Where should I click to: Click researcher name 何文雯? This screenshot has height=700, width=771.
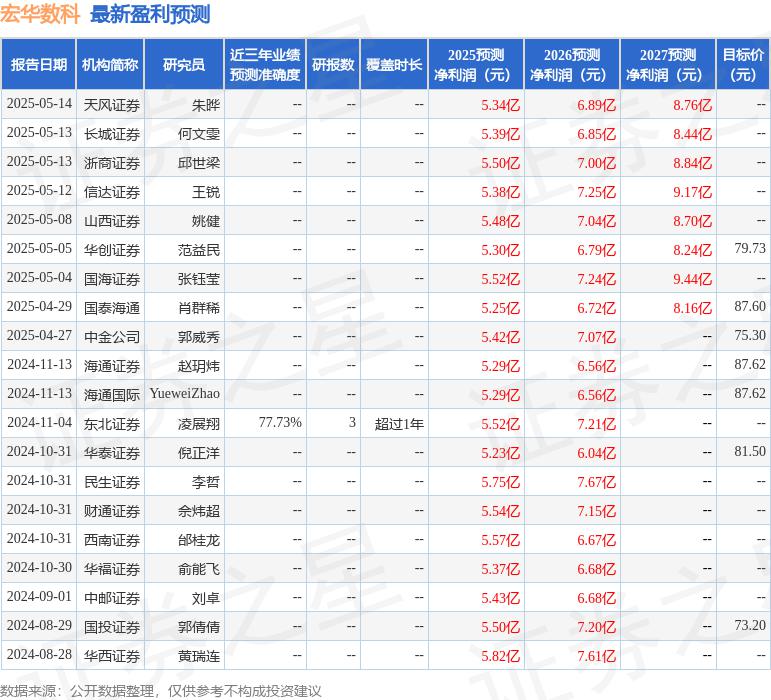point(199,134)
